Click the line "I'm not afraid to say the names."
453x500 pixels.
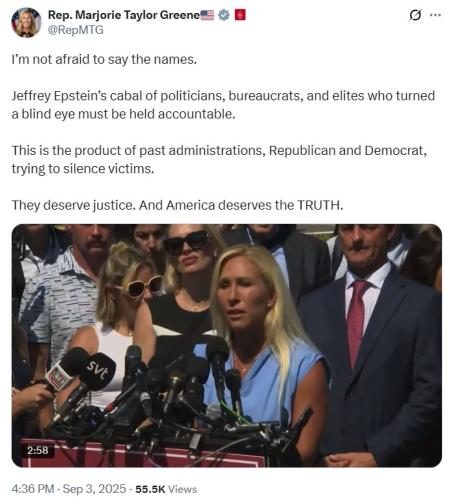(x=104, y=60)
